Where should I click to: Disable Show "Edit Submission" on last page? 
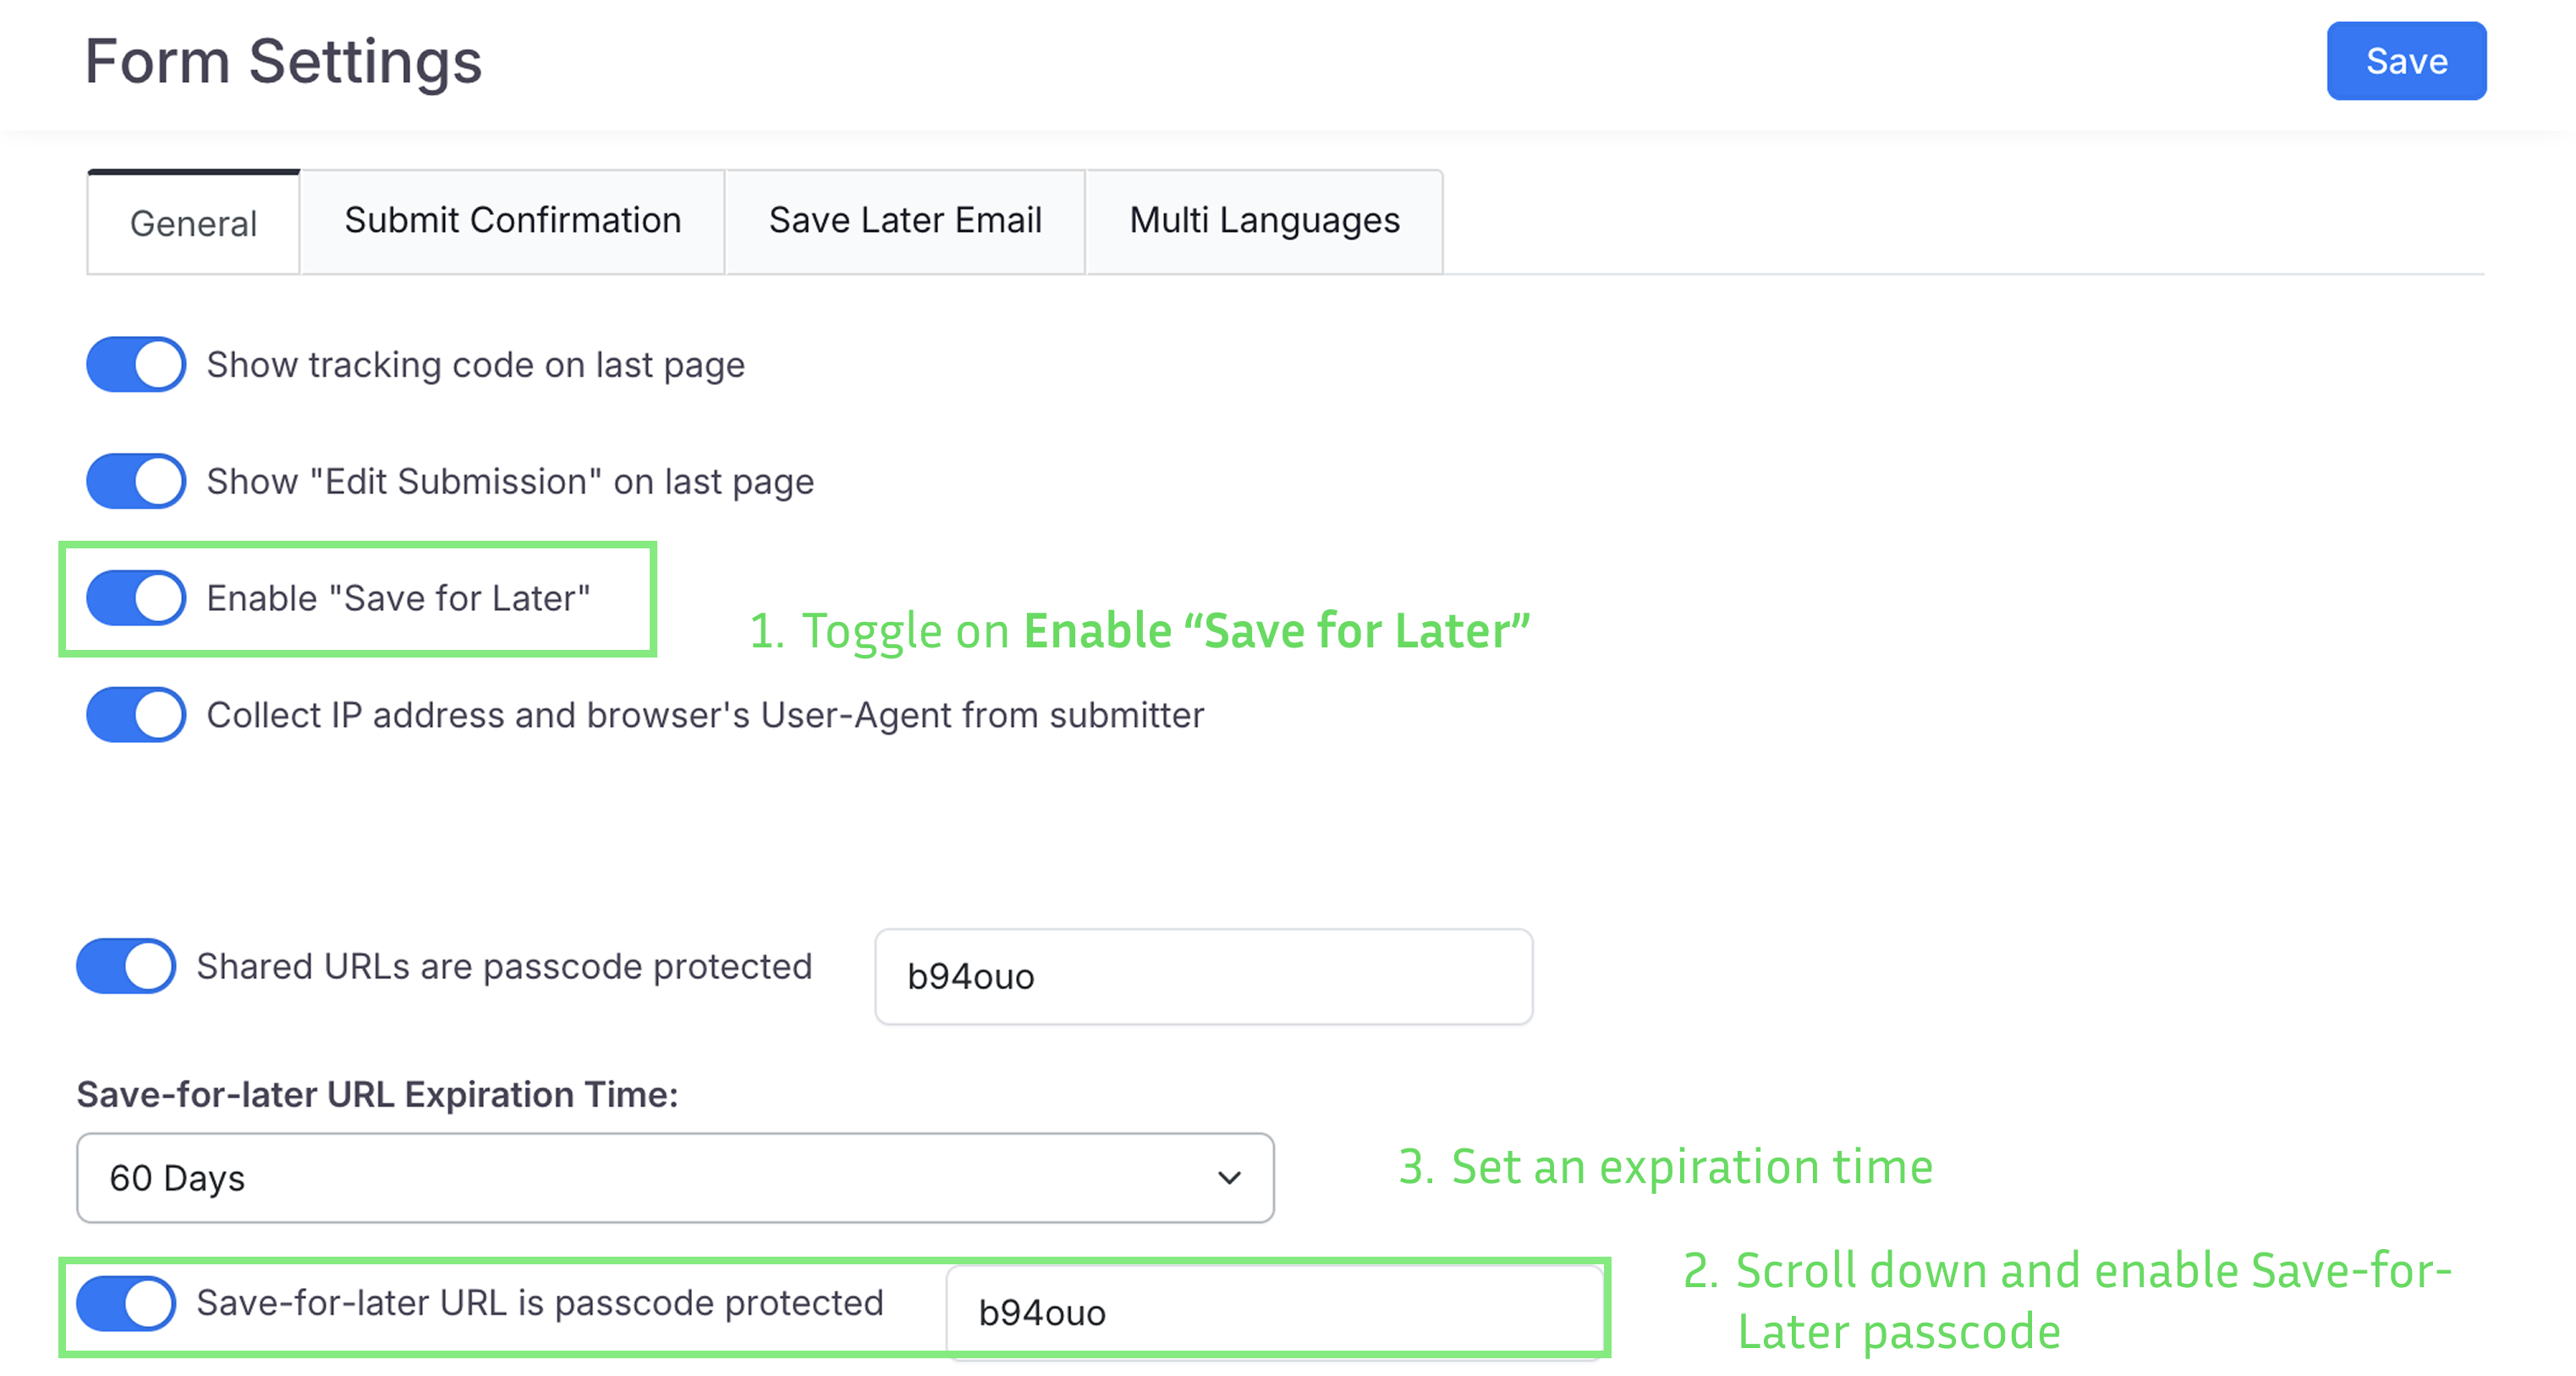pos(136,481)
